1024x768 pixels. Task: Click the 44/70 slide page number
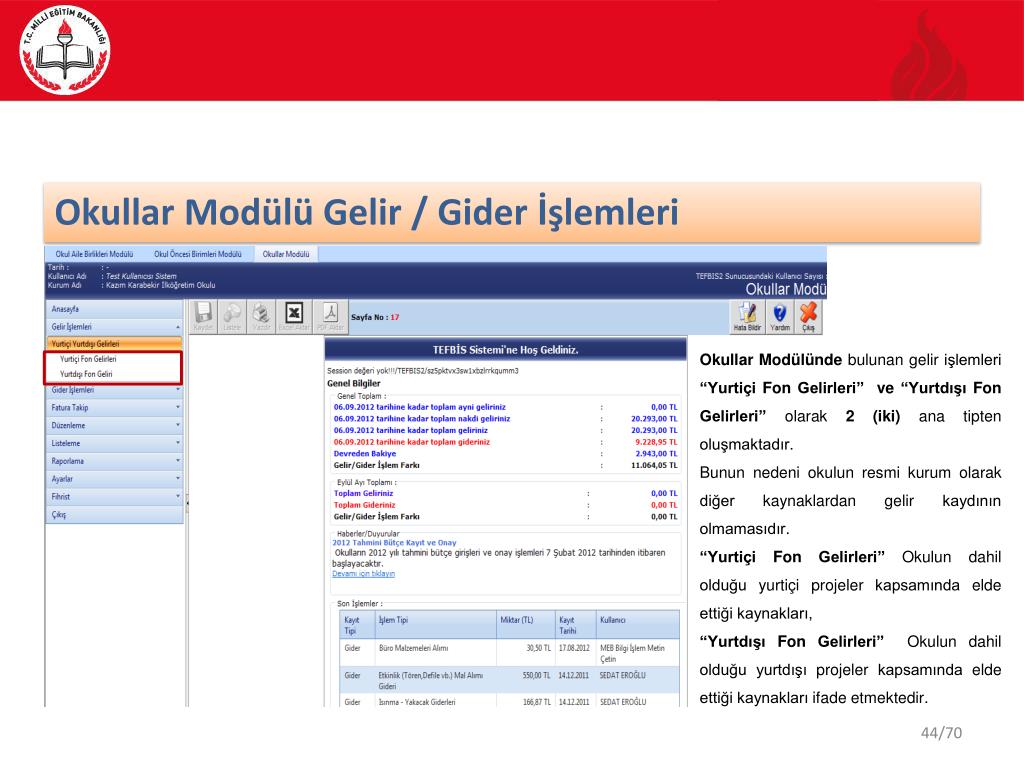tap(941, 733)
